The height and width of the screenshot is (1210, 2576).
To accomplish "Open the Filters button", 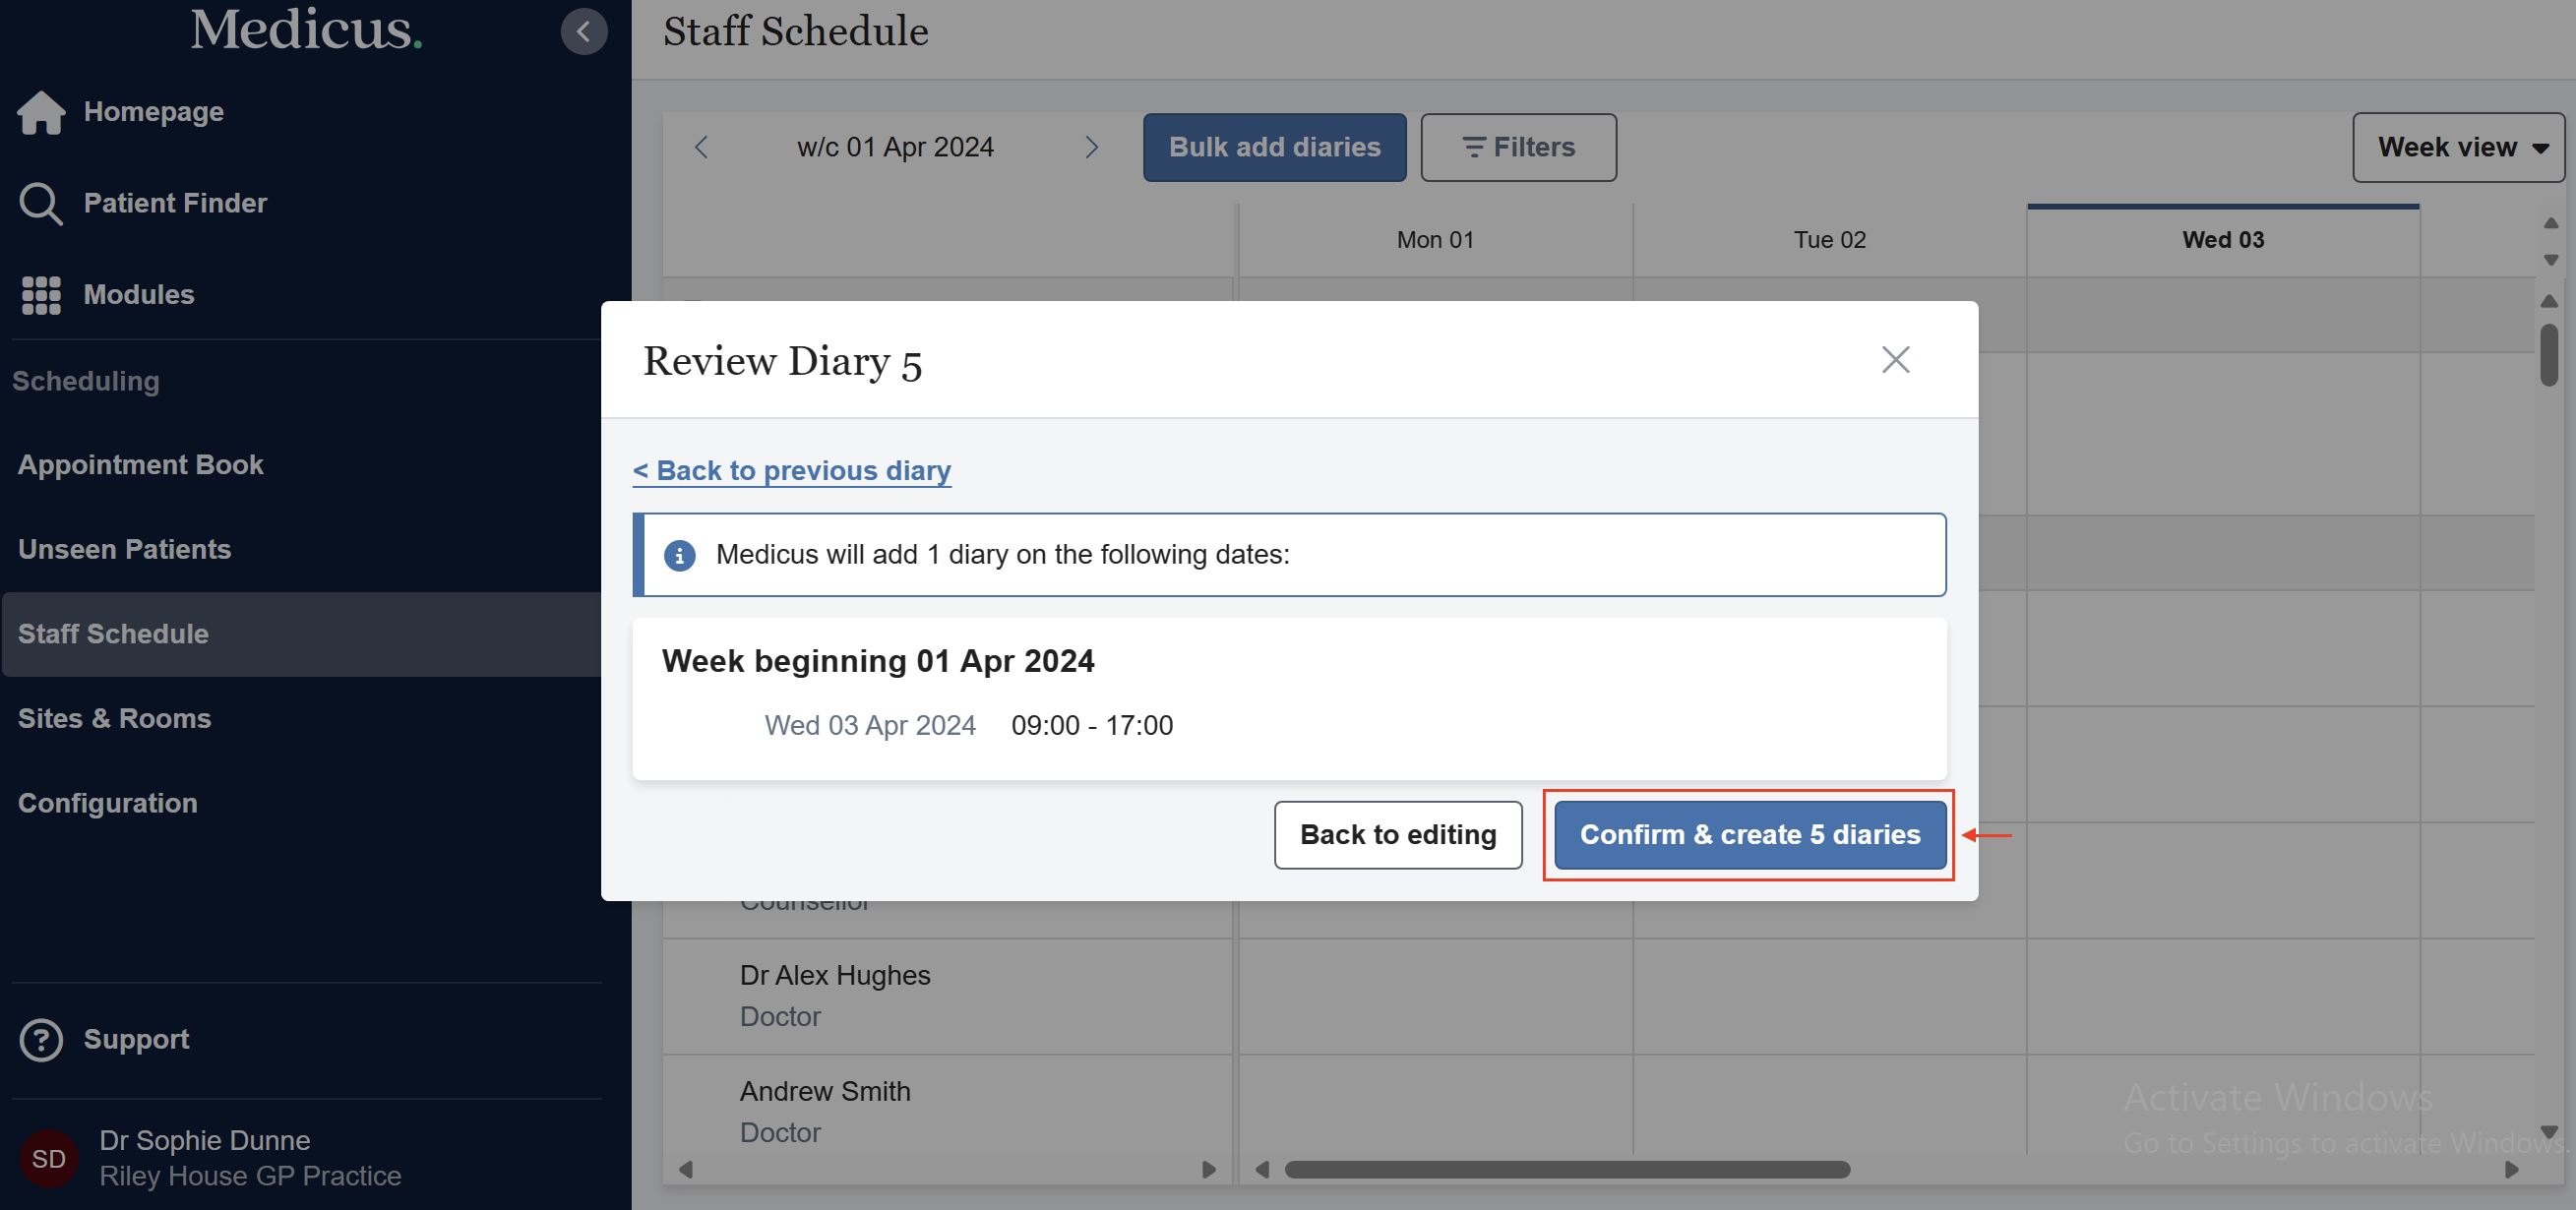I will [1517, 148].
